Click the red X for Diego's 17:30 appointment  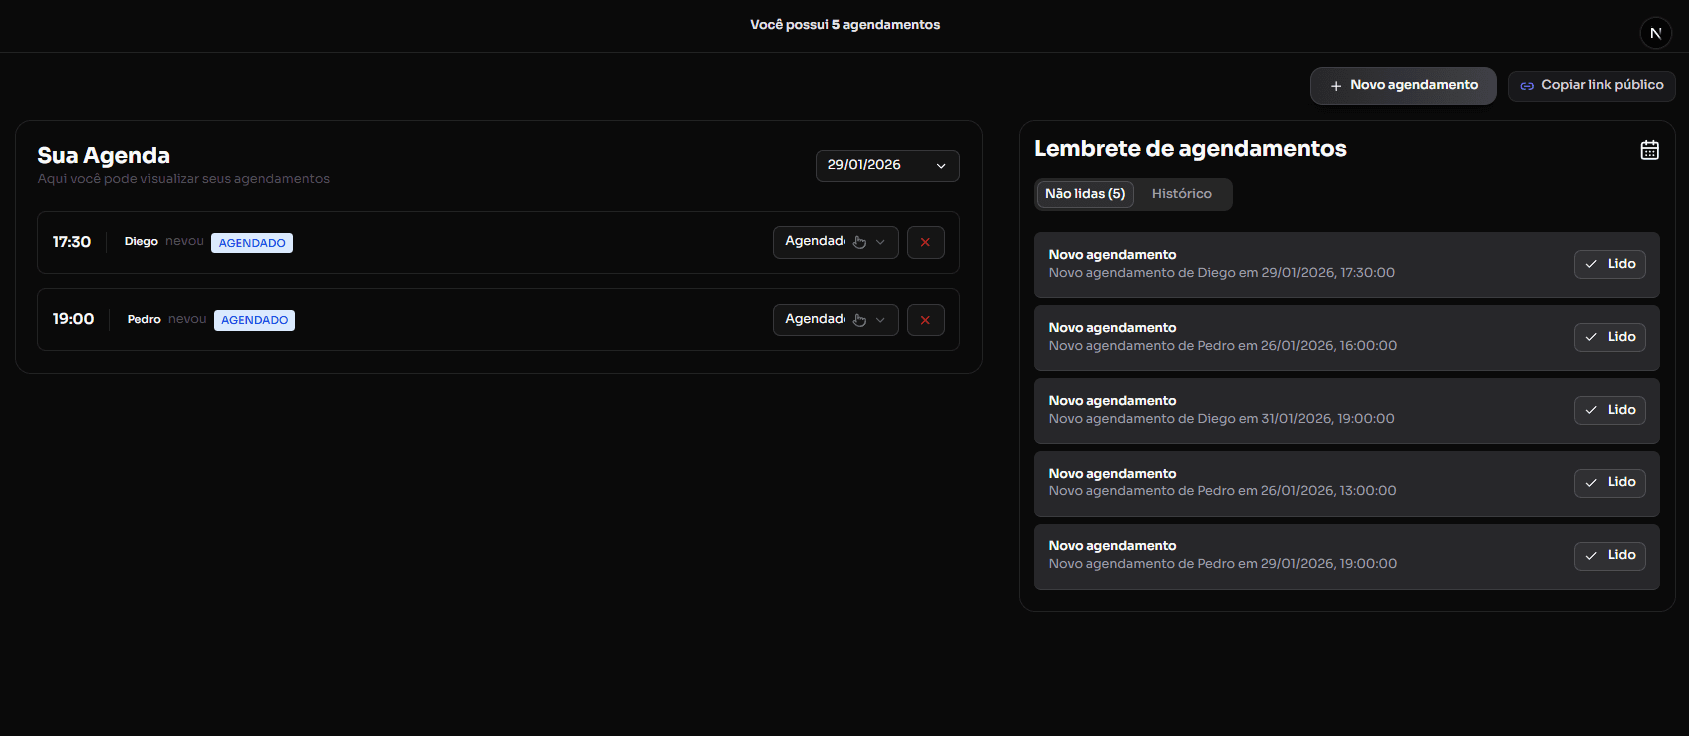coord(925,242)
